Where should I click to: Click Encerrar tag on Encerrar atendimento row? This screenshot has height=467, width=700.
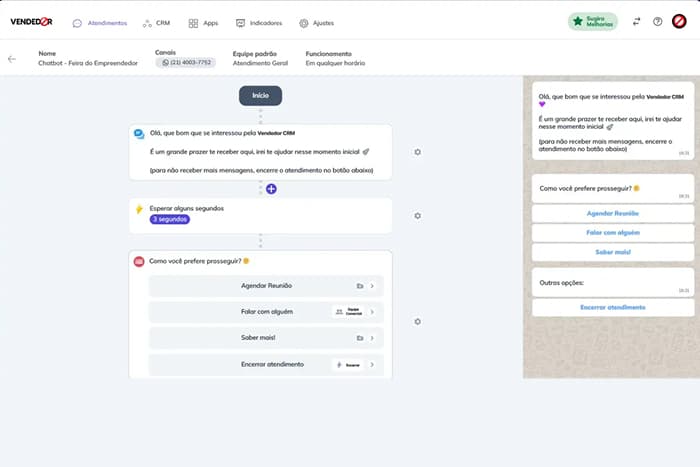[349, 365]
